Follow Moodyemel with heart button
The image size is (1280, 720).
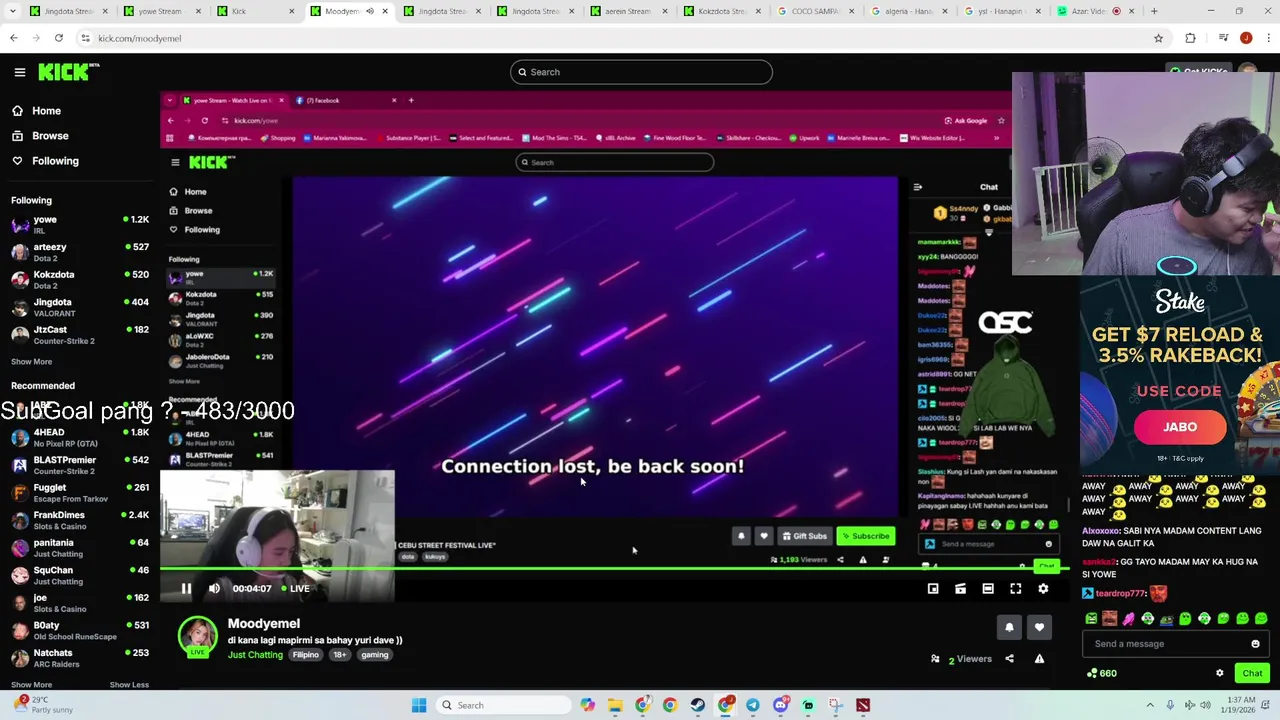[1039, 627]
